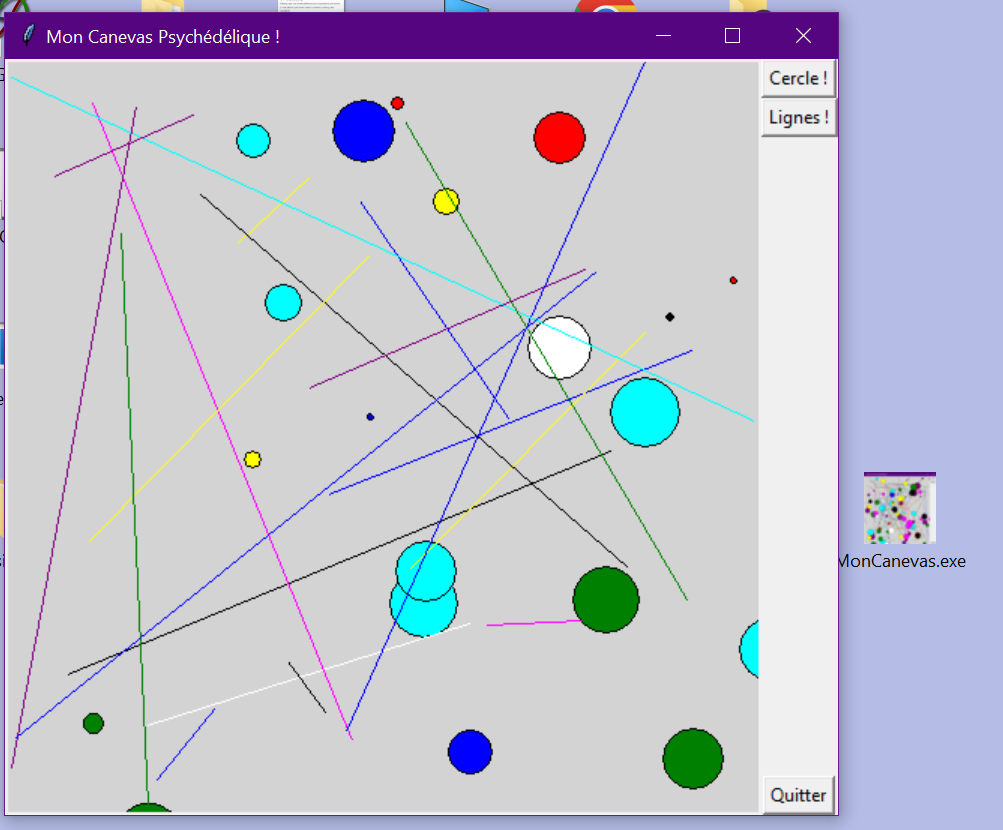1003x830 pixels.
Task: Click the Lignes ! button
Action: click(x=798, y=118)
